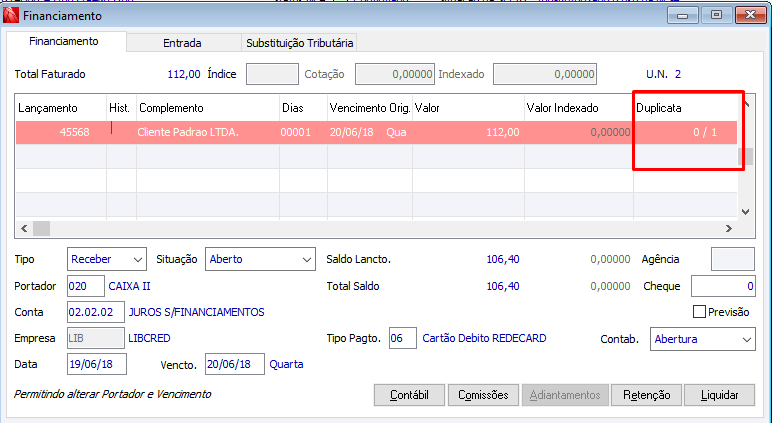Open the Tipo dropdown showing Receber

[107, 259]
